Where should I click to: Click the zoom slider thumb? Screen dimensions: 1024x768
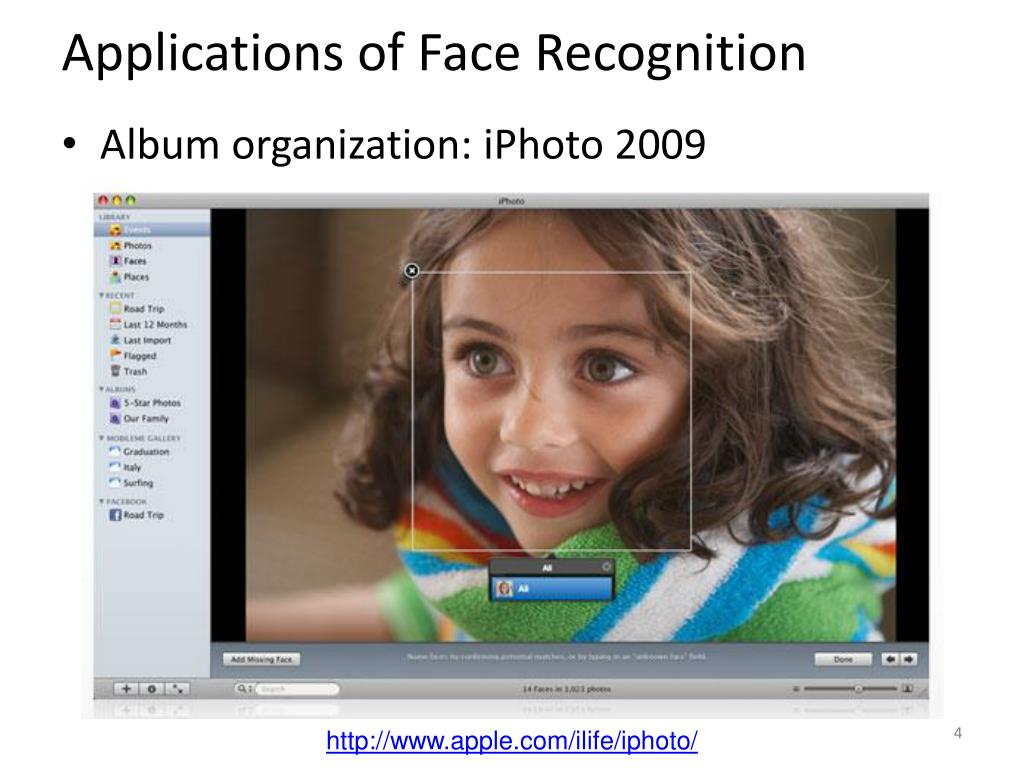pos(858,688)
